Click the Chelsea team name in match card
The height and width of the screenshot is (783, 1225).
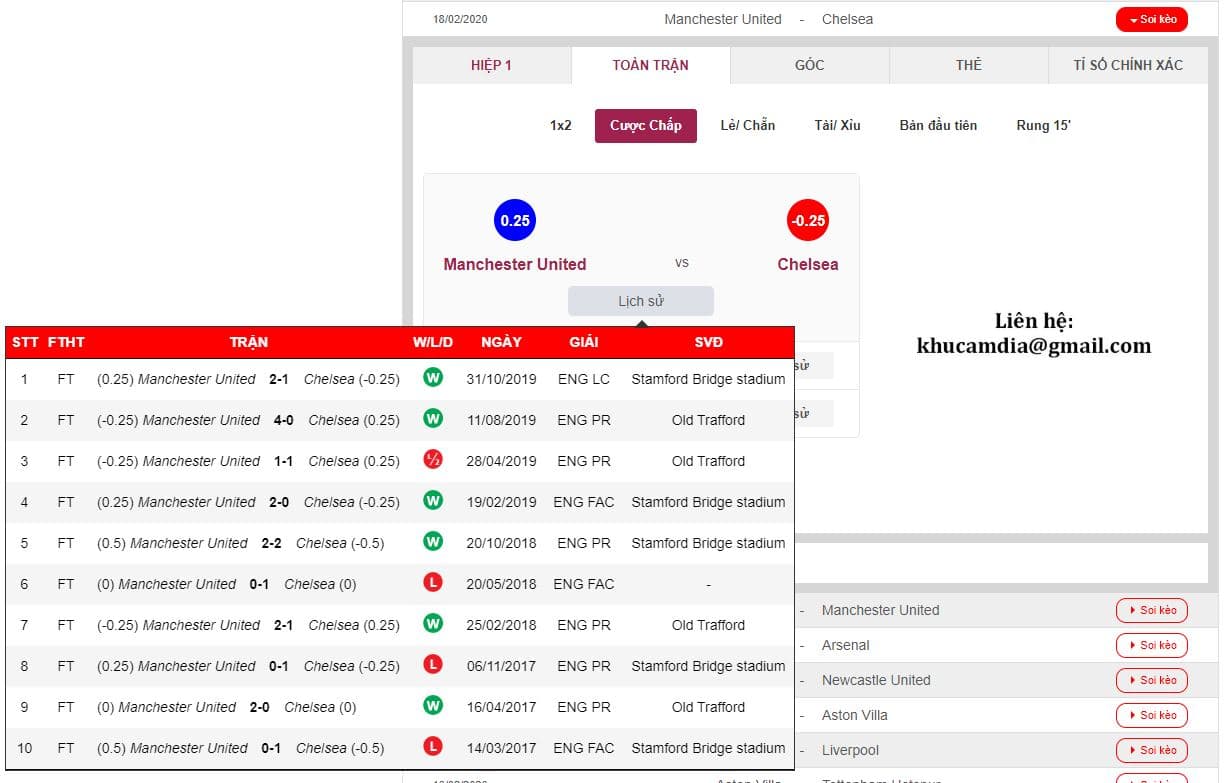click(x=808, y=264)
